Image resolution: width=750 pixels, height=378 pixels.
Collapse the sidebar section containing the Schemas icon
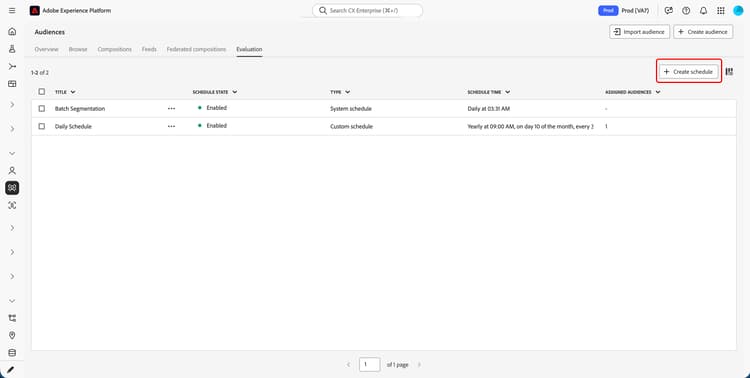coord(12,301)
